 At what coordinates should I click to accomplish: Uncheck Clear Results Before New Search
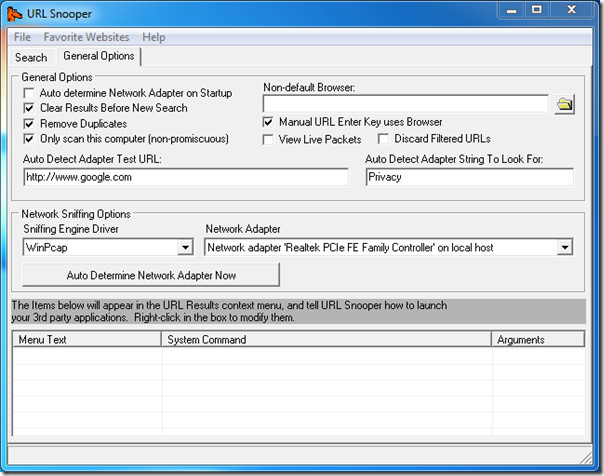(x=29, y=108)
